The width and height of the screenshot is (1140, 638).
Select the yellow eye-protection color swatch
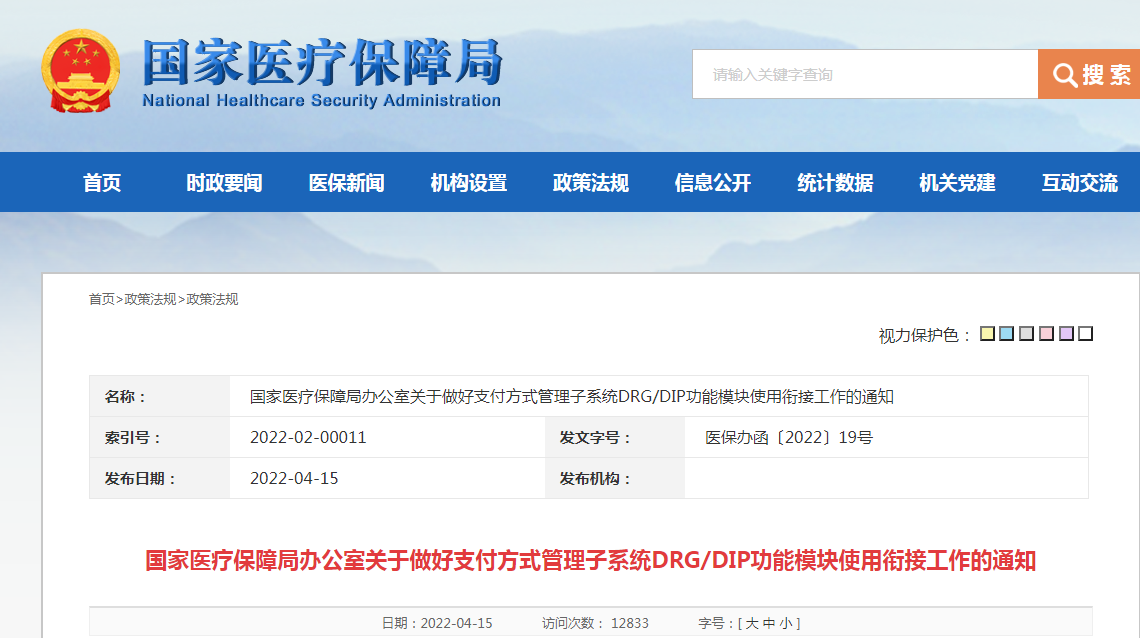click(987, 334)
